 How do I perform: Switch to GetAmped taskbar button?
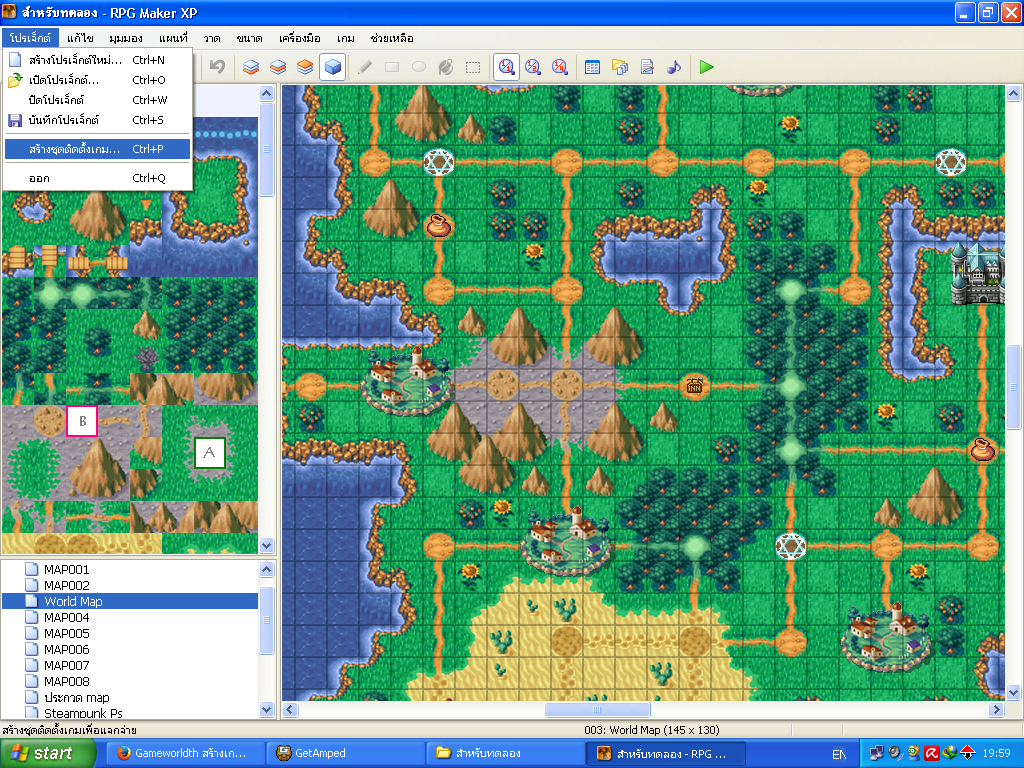pyautogui.click(x=345, y=754)
